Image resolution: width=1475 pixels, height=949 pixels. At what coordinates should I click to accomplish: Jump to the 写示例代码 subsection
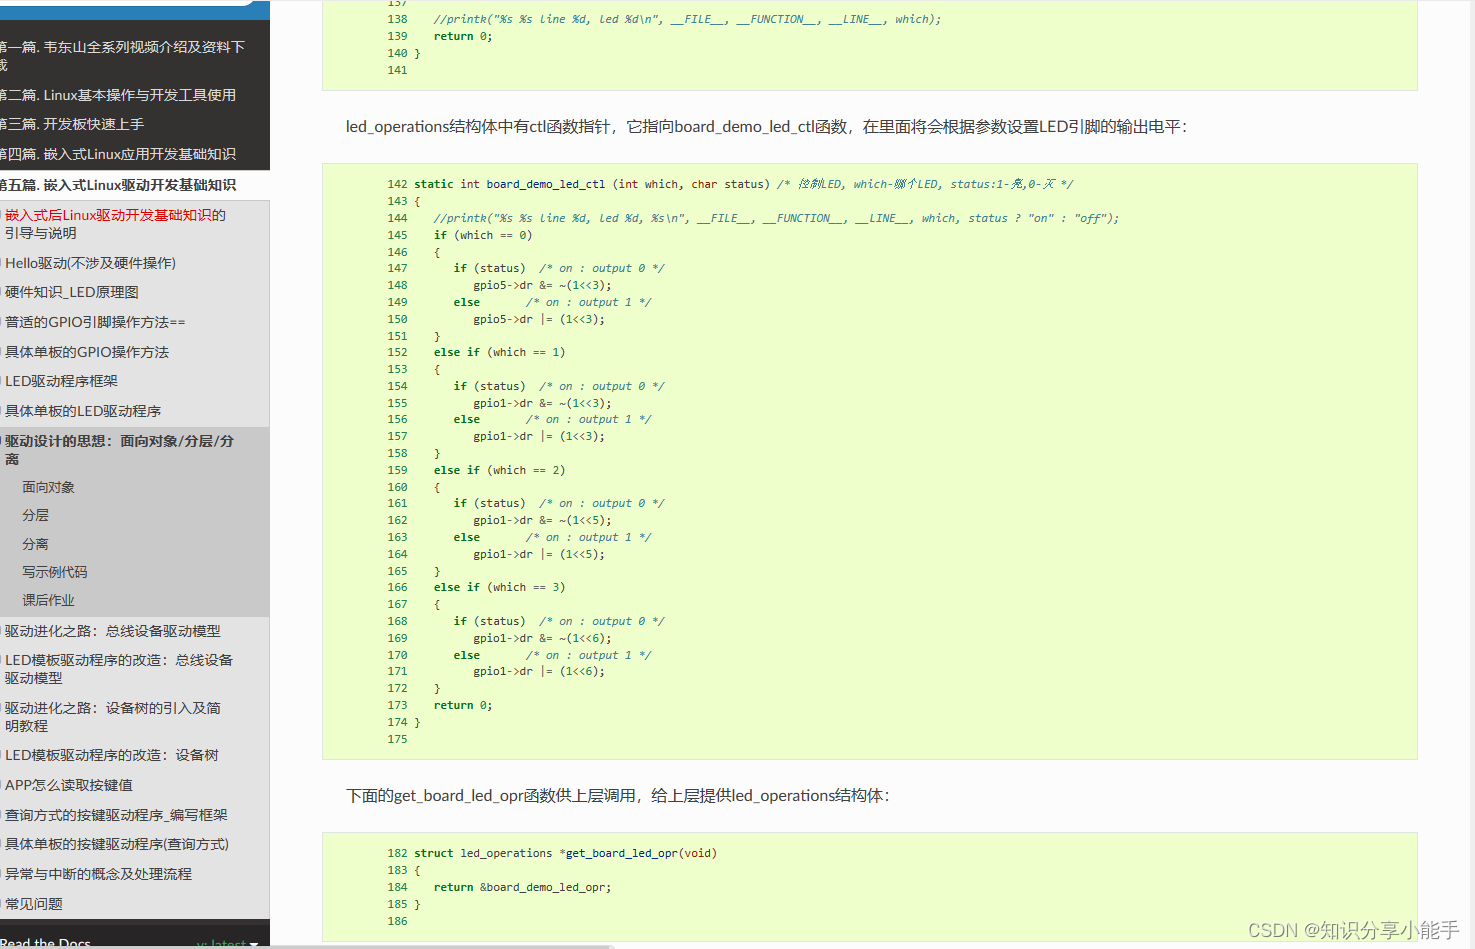(x=55, y=572)
